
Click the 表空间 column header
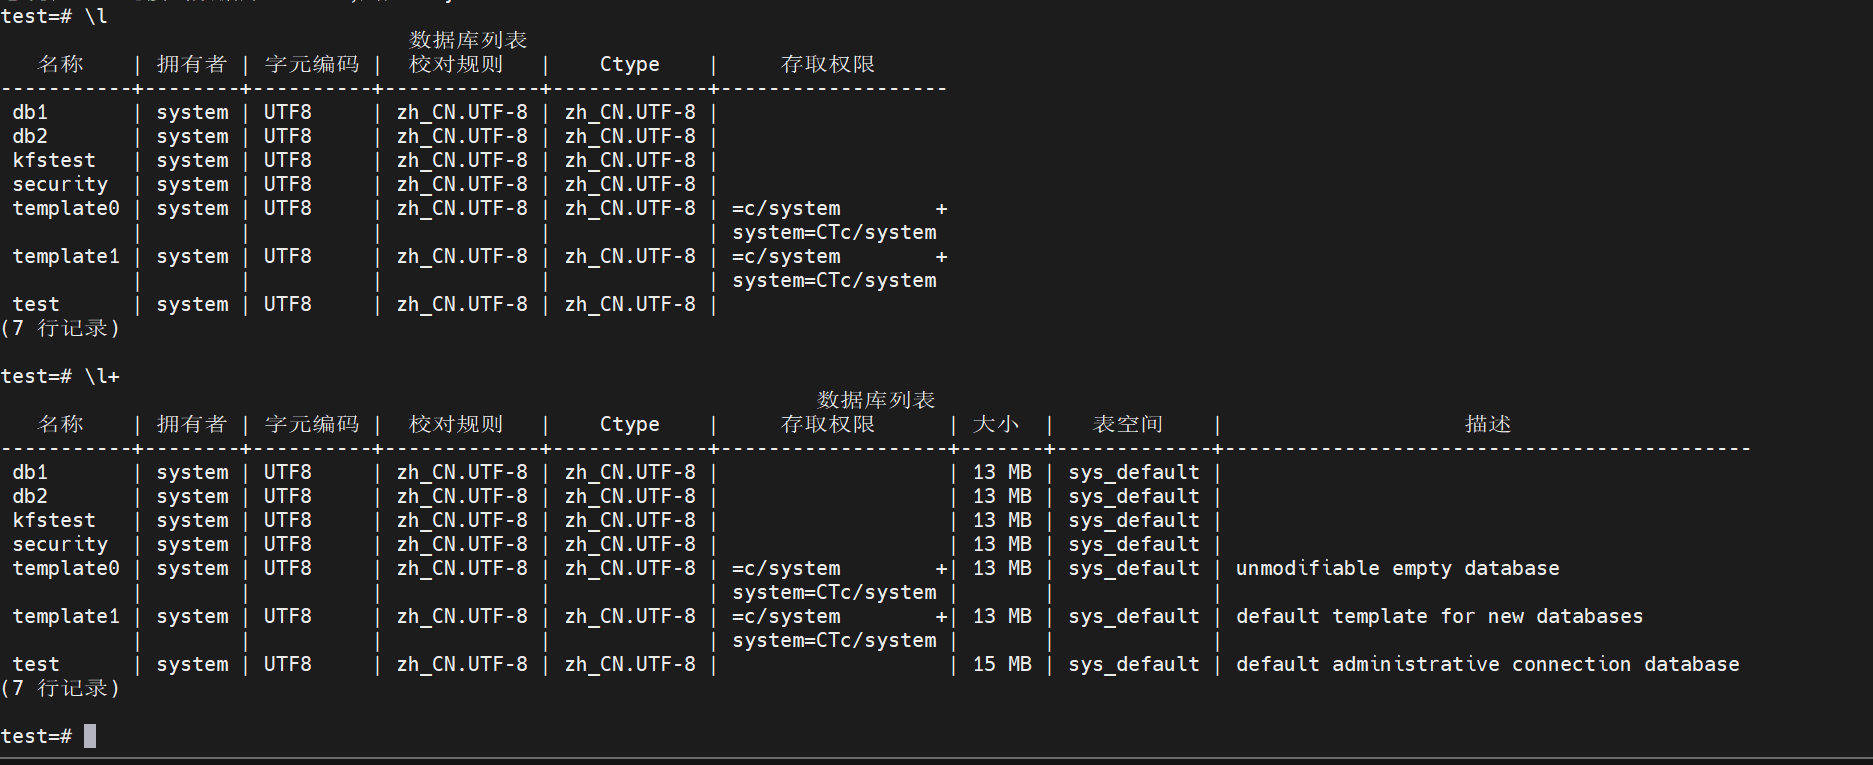tap(1128, 425)
